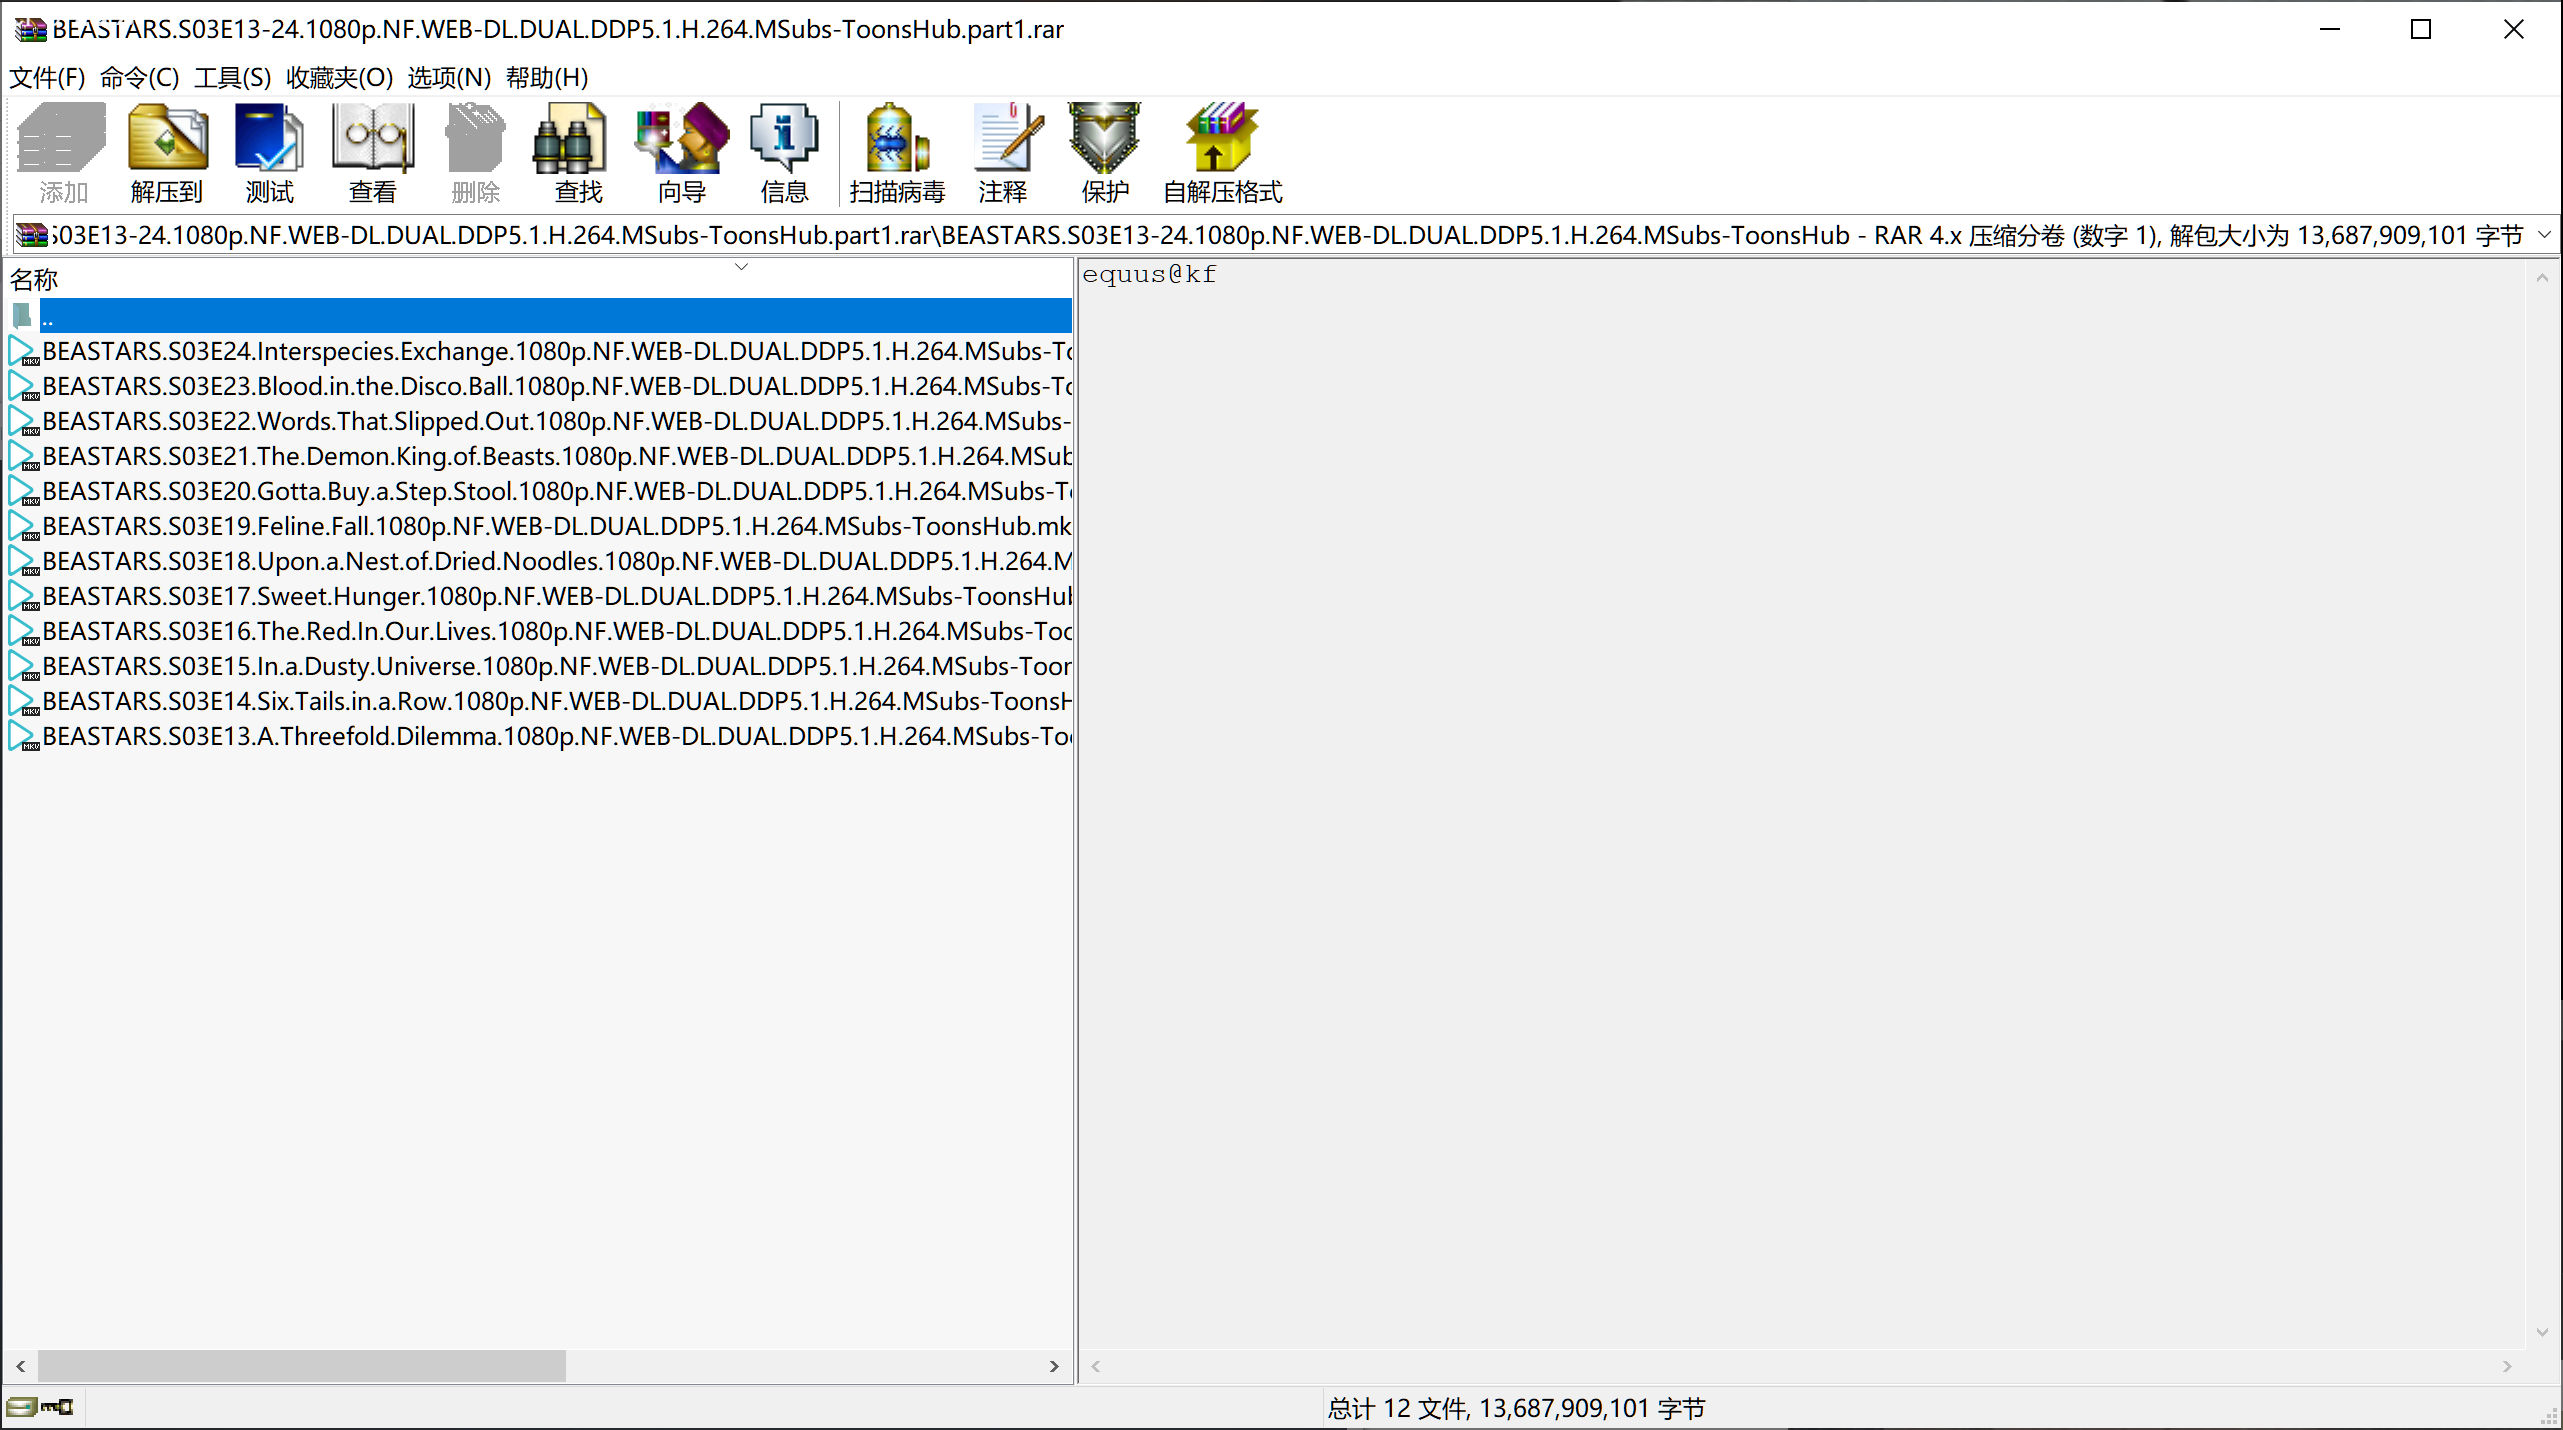
Task: Click the SFX (自解压格式) icon
Action: pyautogui.click(x=1222, y=151)
